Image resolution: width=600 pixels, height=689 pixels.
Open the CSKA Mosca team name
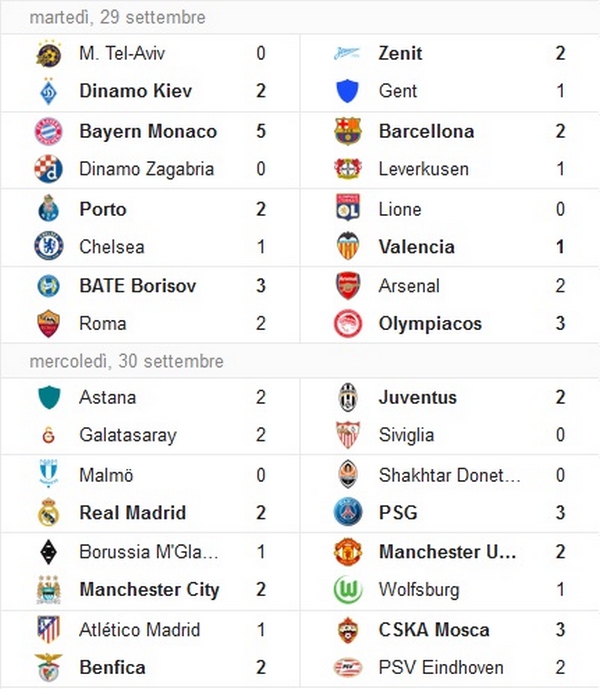tap(434, 630)
